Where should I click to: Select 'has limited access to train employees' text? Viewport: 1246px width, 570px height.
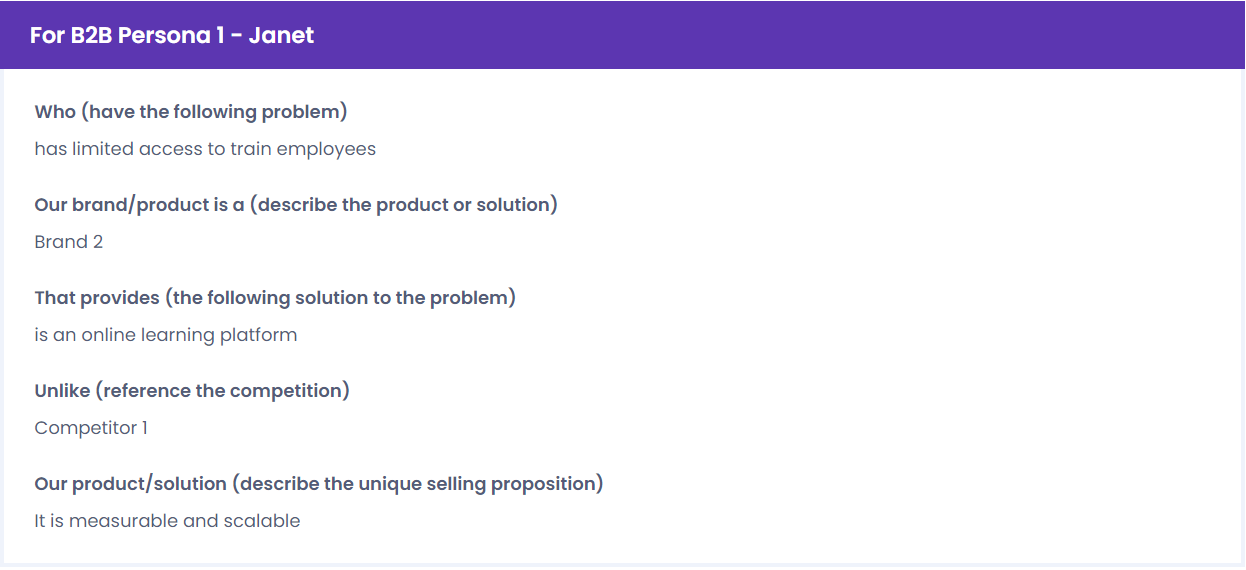click(205, 149)
